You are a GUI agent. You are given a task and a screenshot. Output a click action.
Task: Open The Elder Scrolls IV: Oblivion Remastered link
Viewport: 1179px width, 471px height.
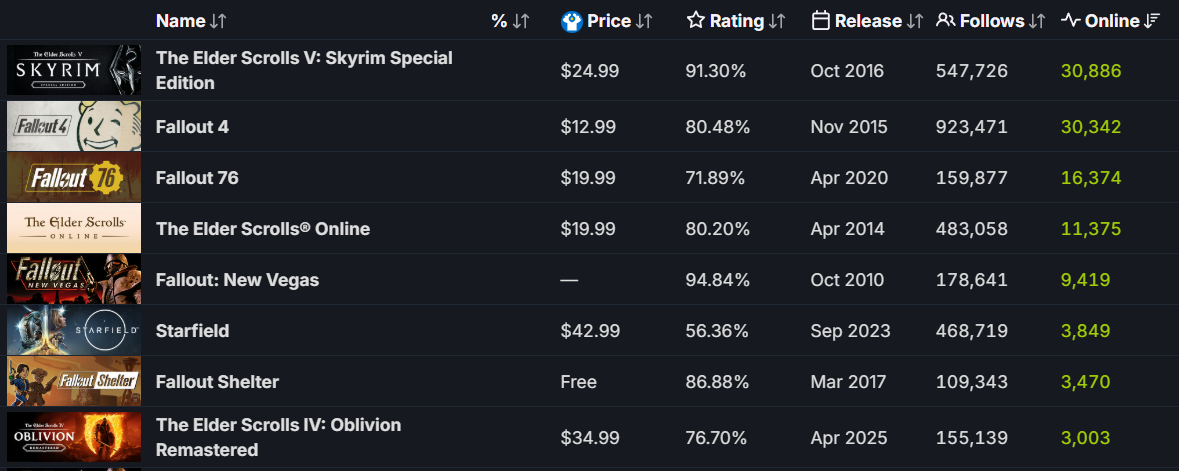tap(278, 437)
